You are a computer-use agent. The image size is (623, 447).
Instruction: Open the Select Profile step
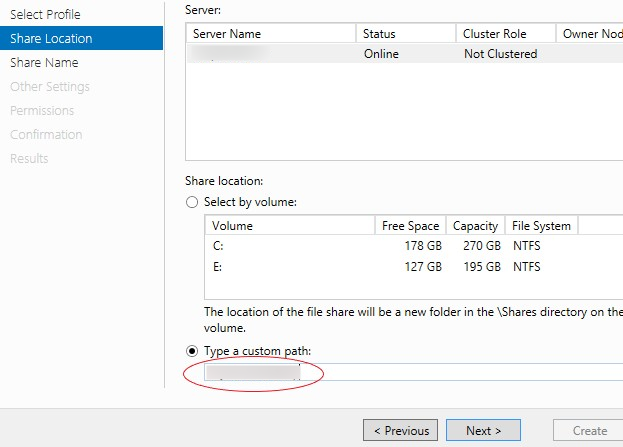[45, 15]
